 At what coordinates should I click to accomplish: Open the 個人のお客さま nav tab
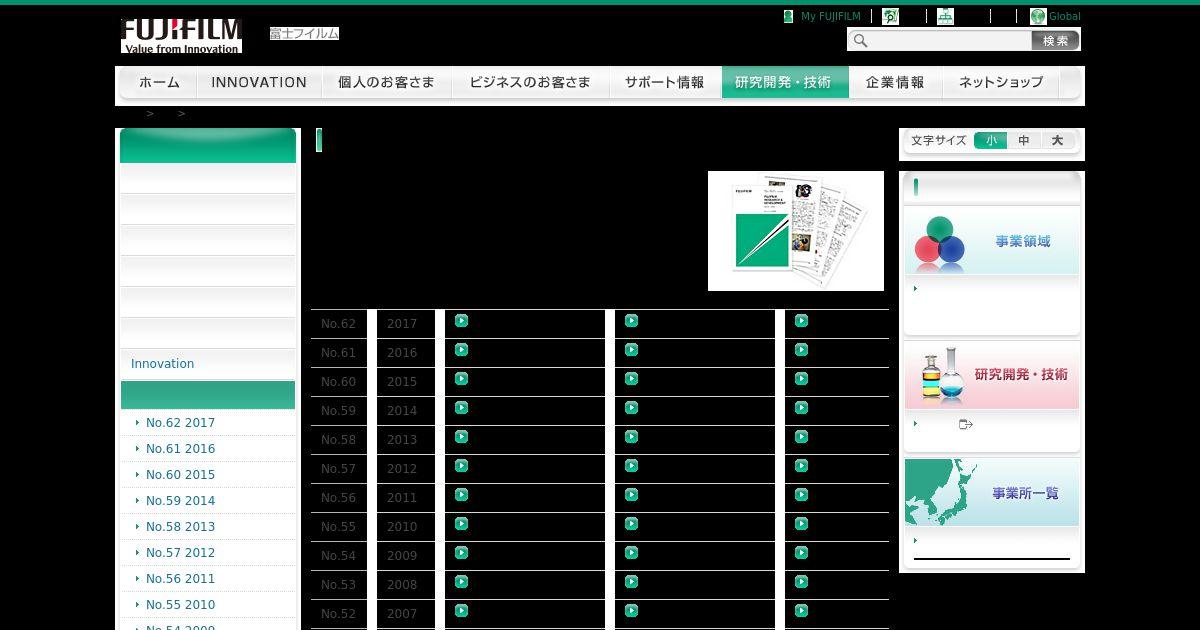click(x=387, y=83)
